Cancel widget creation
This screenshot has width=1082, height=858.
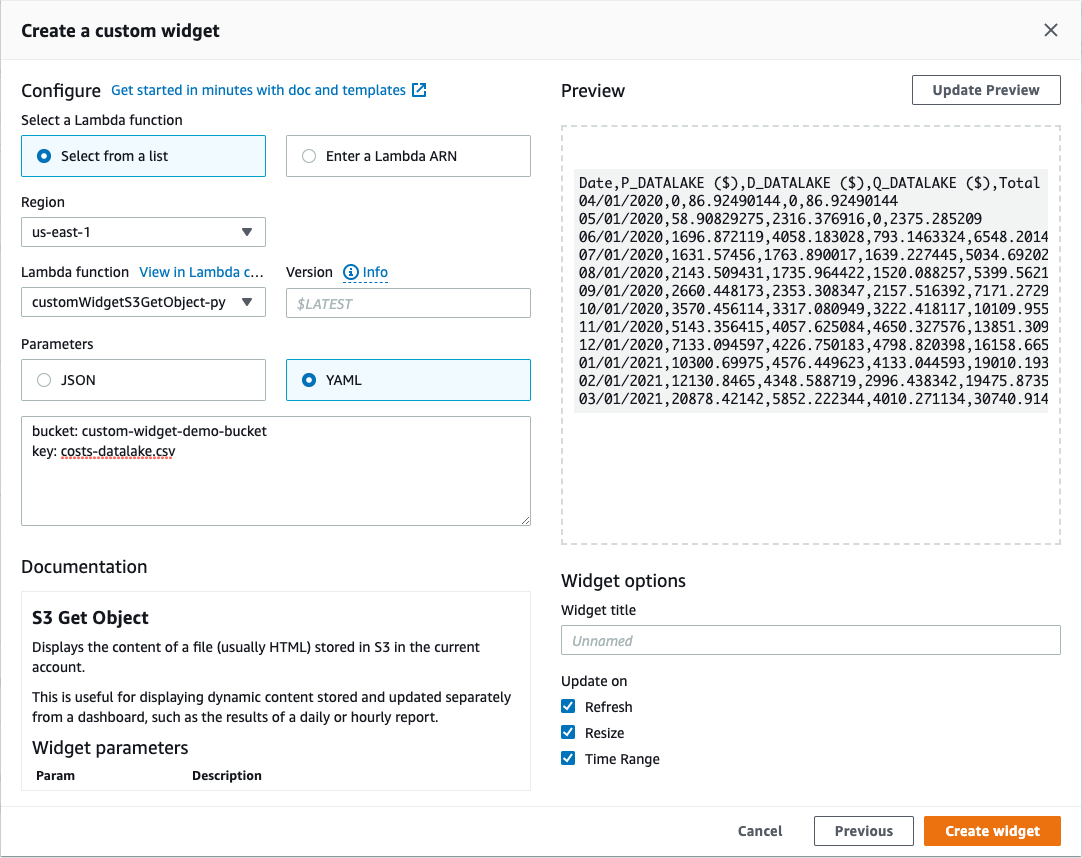(x=759, y=830)
